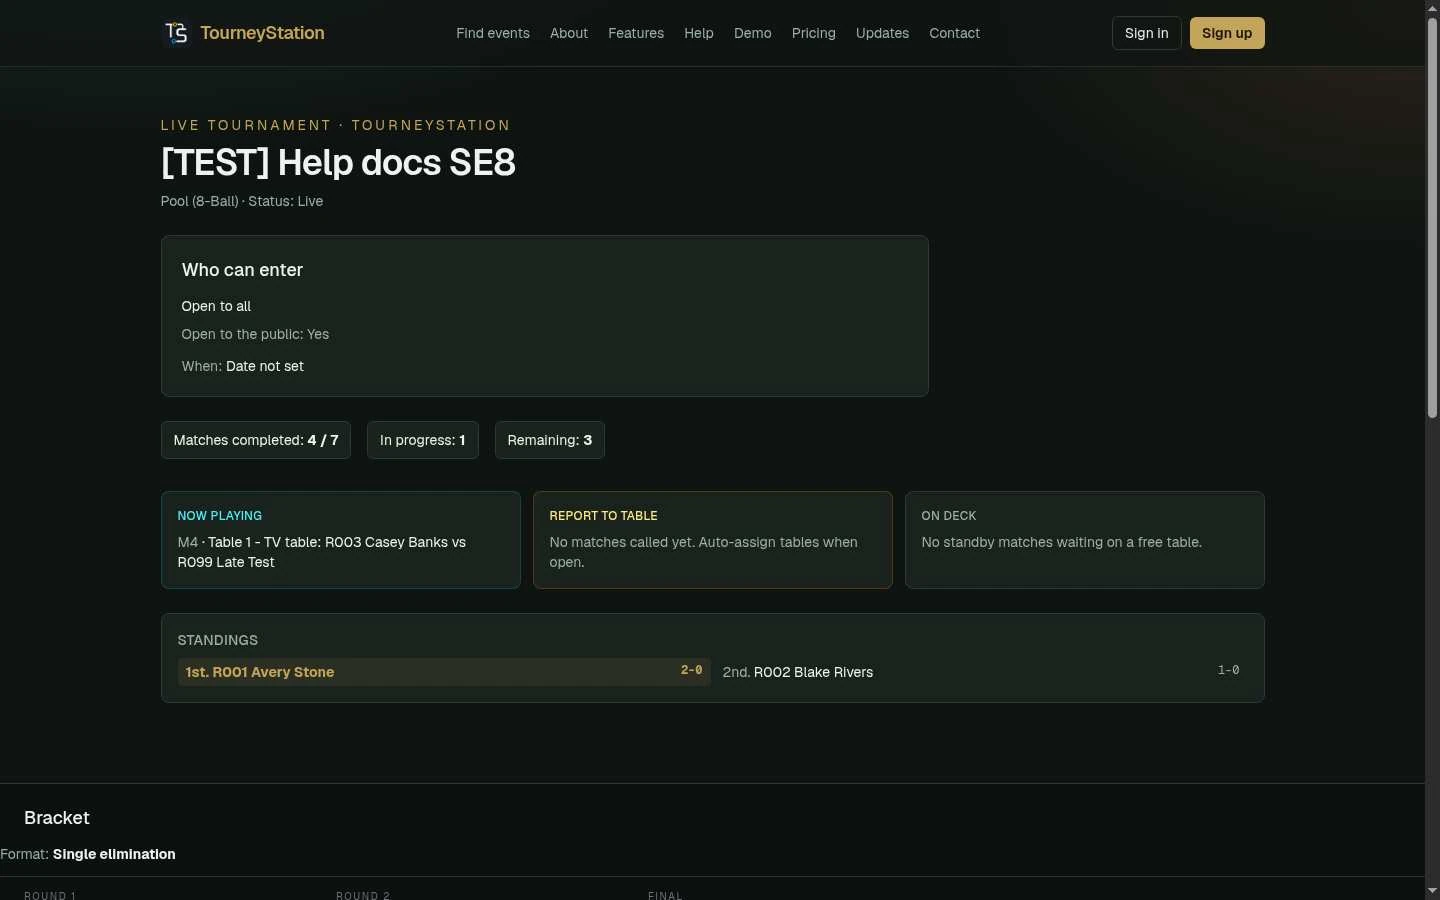1440x900 pixels.
Task: Select the Matches completed 4 / 7 chip
Action: click(x=256, y=440)
